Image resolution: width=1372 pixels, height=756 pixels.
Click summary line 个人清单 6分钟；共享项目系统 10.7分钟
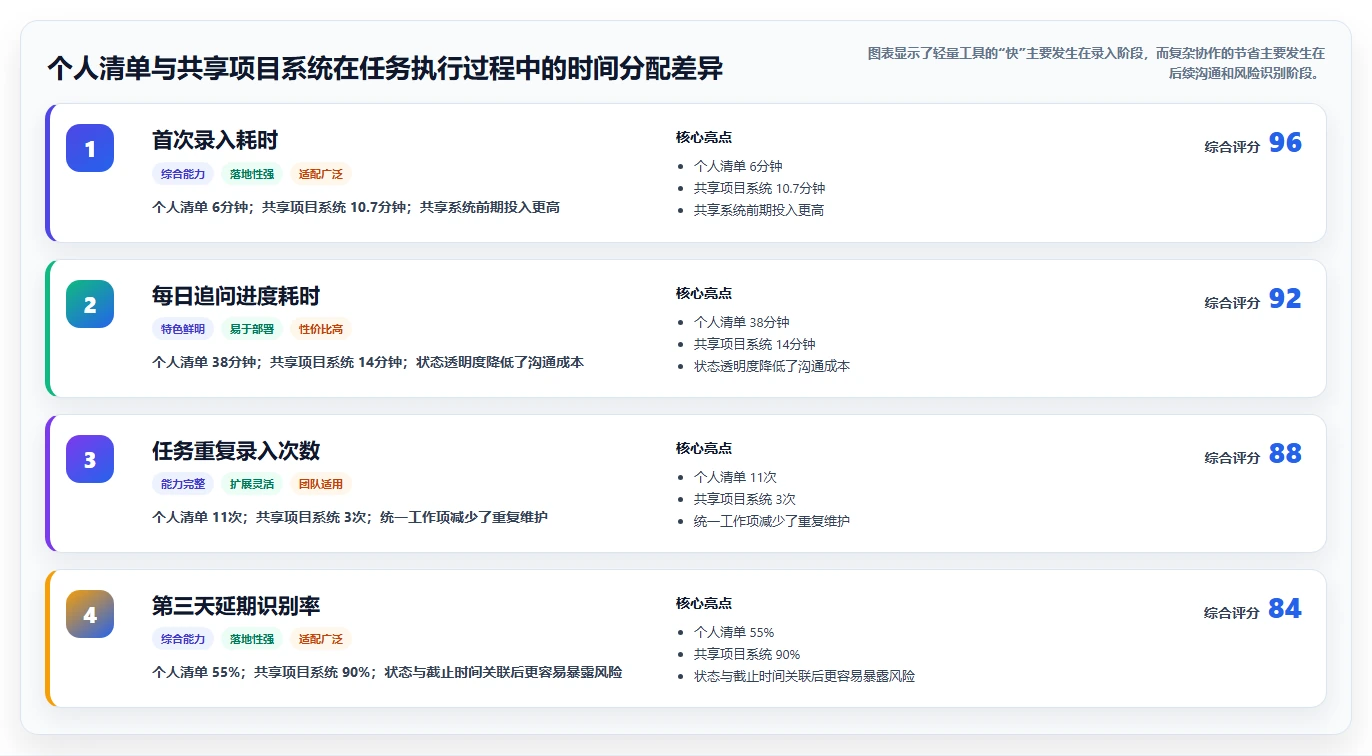356,208
